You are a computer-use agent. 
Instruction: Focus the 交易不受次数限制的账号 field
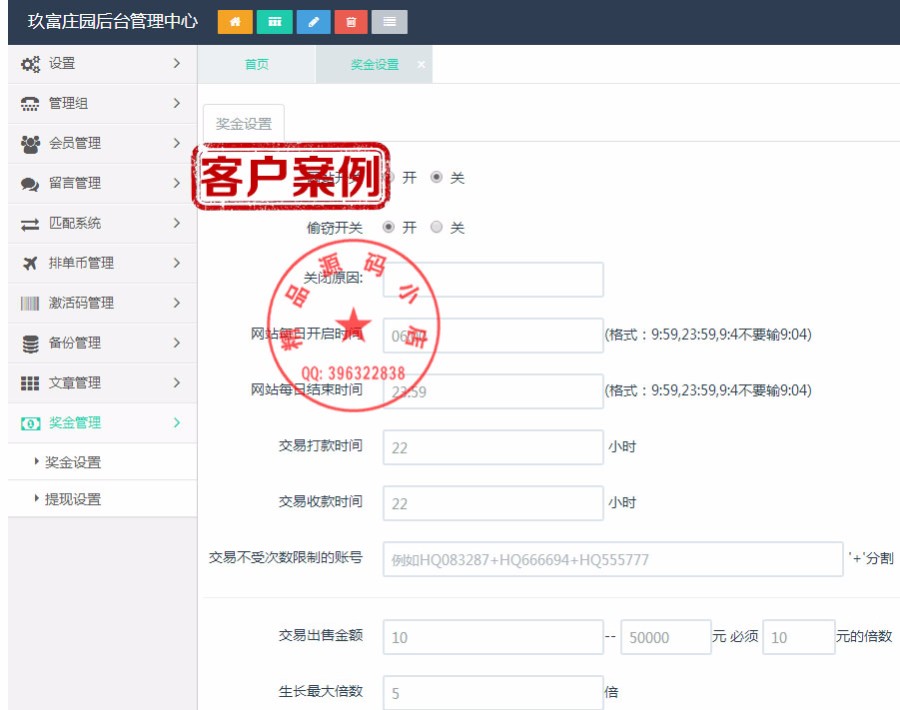point(613,559)
